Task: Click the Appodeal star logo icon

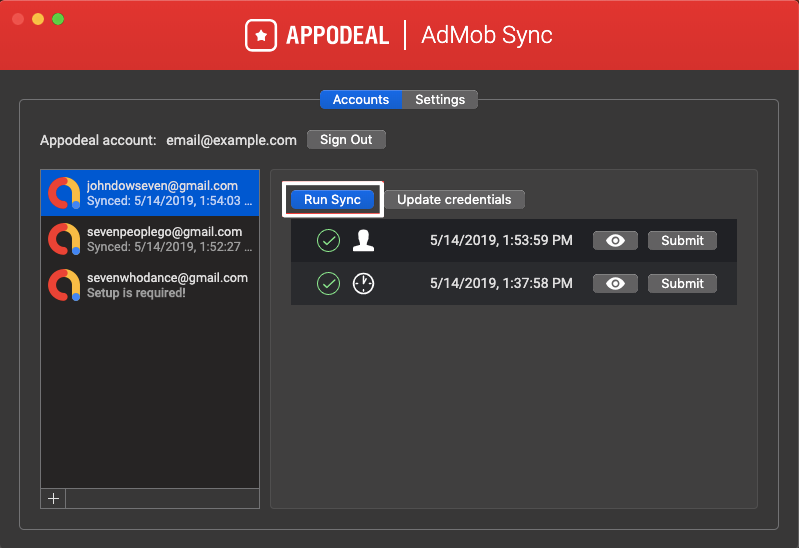Action: (x=261, y=36)
